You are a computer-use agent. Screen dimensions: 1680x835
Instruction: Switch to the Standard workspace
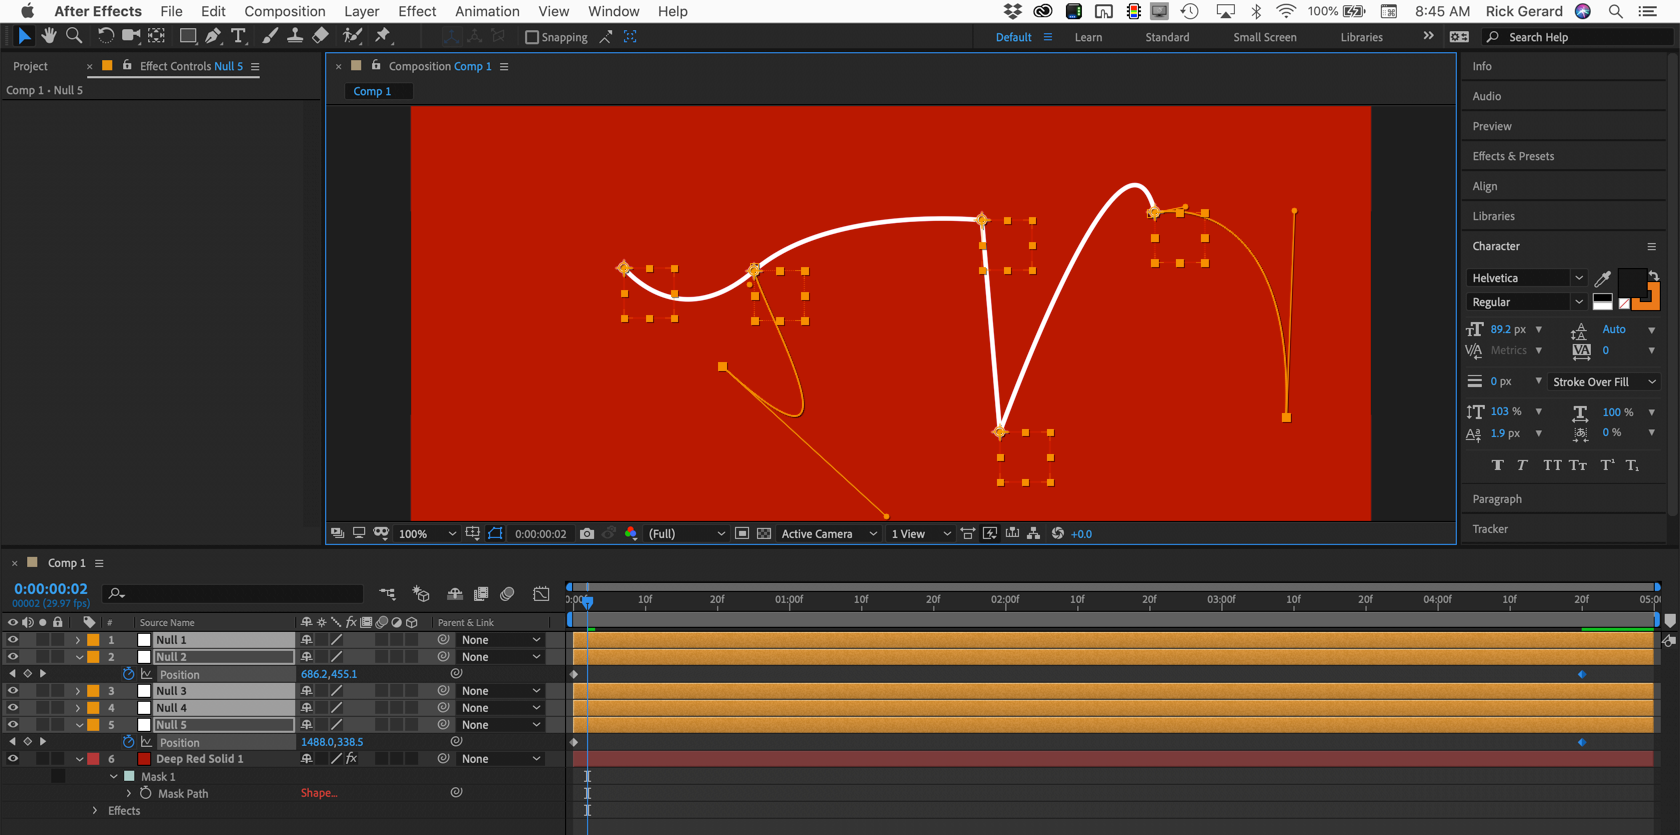(x=1167, y=37)
